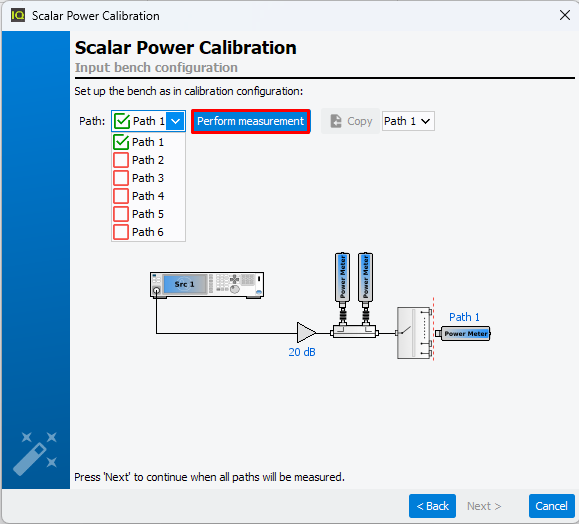The image size is (579, 524).
Task: Click the switch matrix box icon
Action: point(414,333)
